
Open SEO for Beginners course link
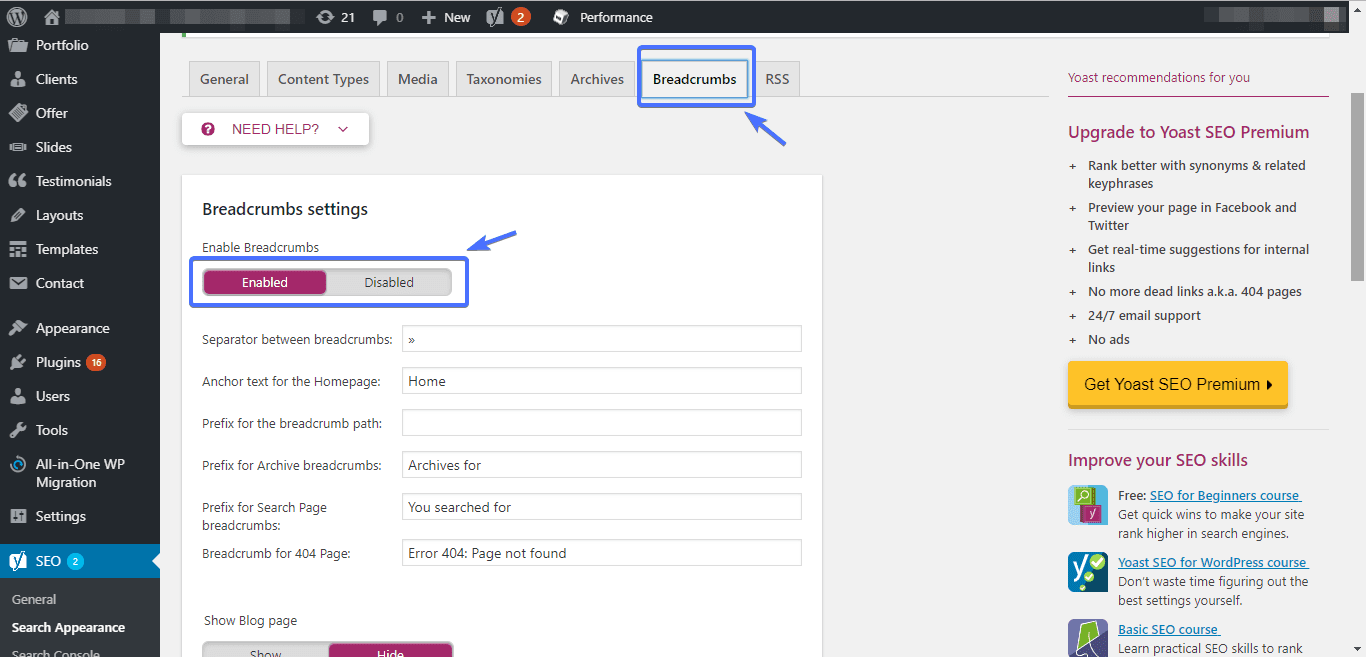pos(1224,495)
